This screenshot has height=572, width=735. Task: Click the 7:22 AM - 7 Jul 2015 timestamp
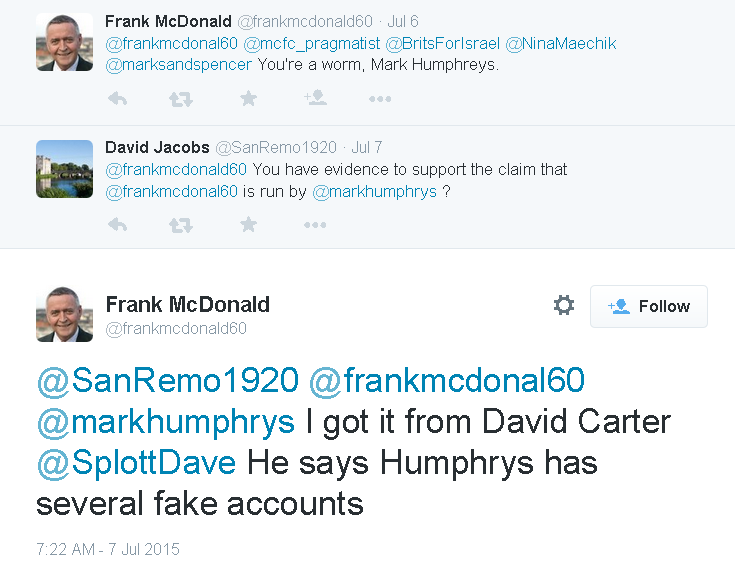[108, 549]
